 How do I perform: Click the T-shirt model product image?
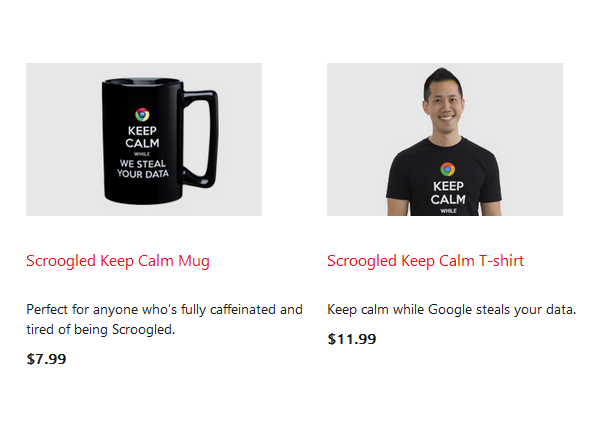click(445, 139)
